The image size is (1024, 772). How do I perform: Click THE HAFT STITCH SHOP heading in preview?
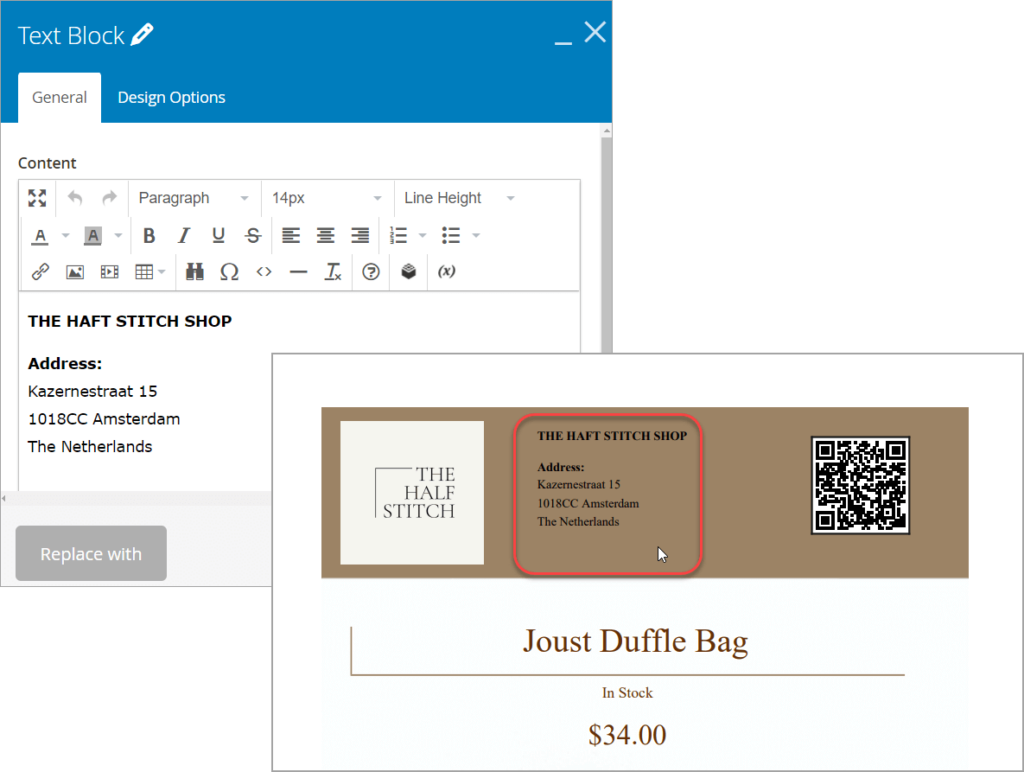pyautogui.click(x=612, y=436)
